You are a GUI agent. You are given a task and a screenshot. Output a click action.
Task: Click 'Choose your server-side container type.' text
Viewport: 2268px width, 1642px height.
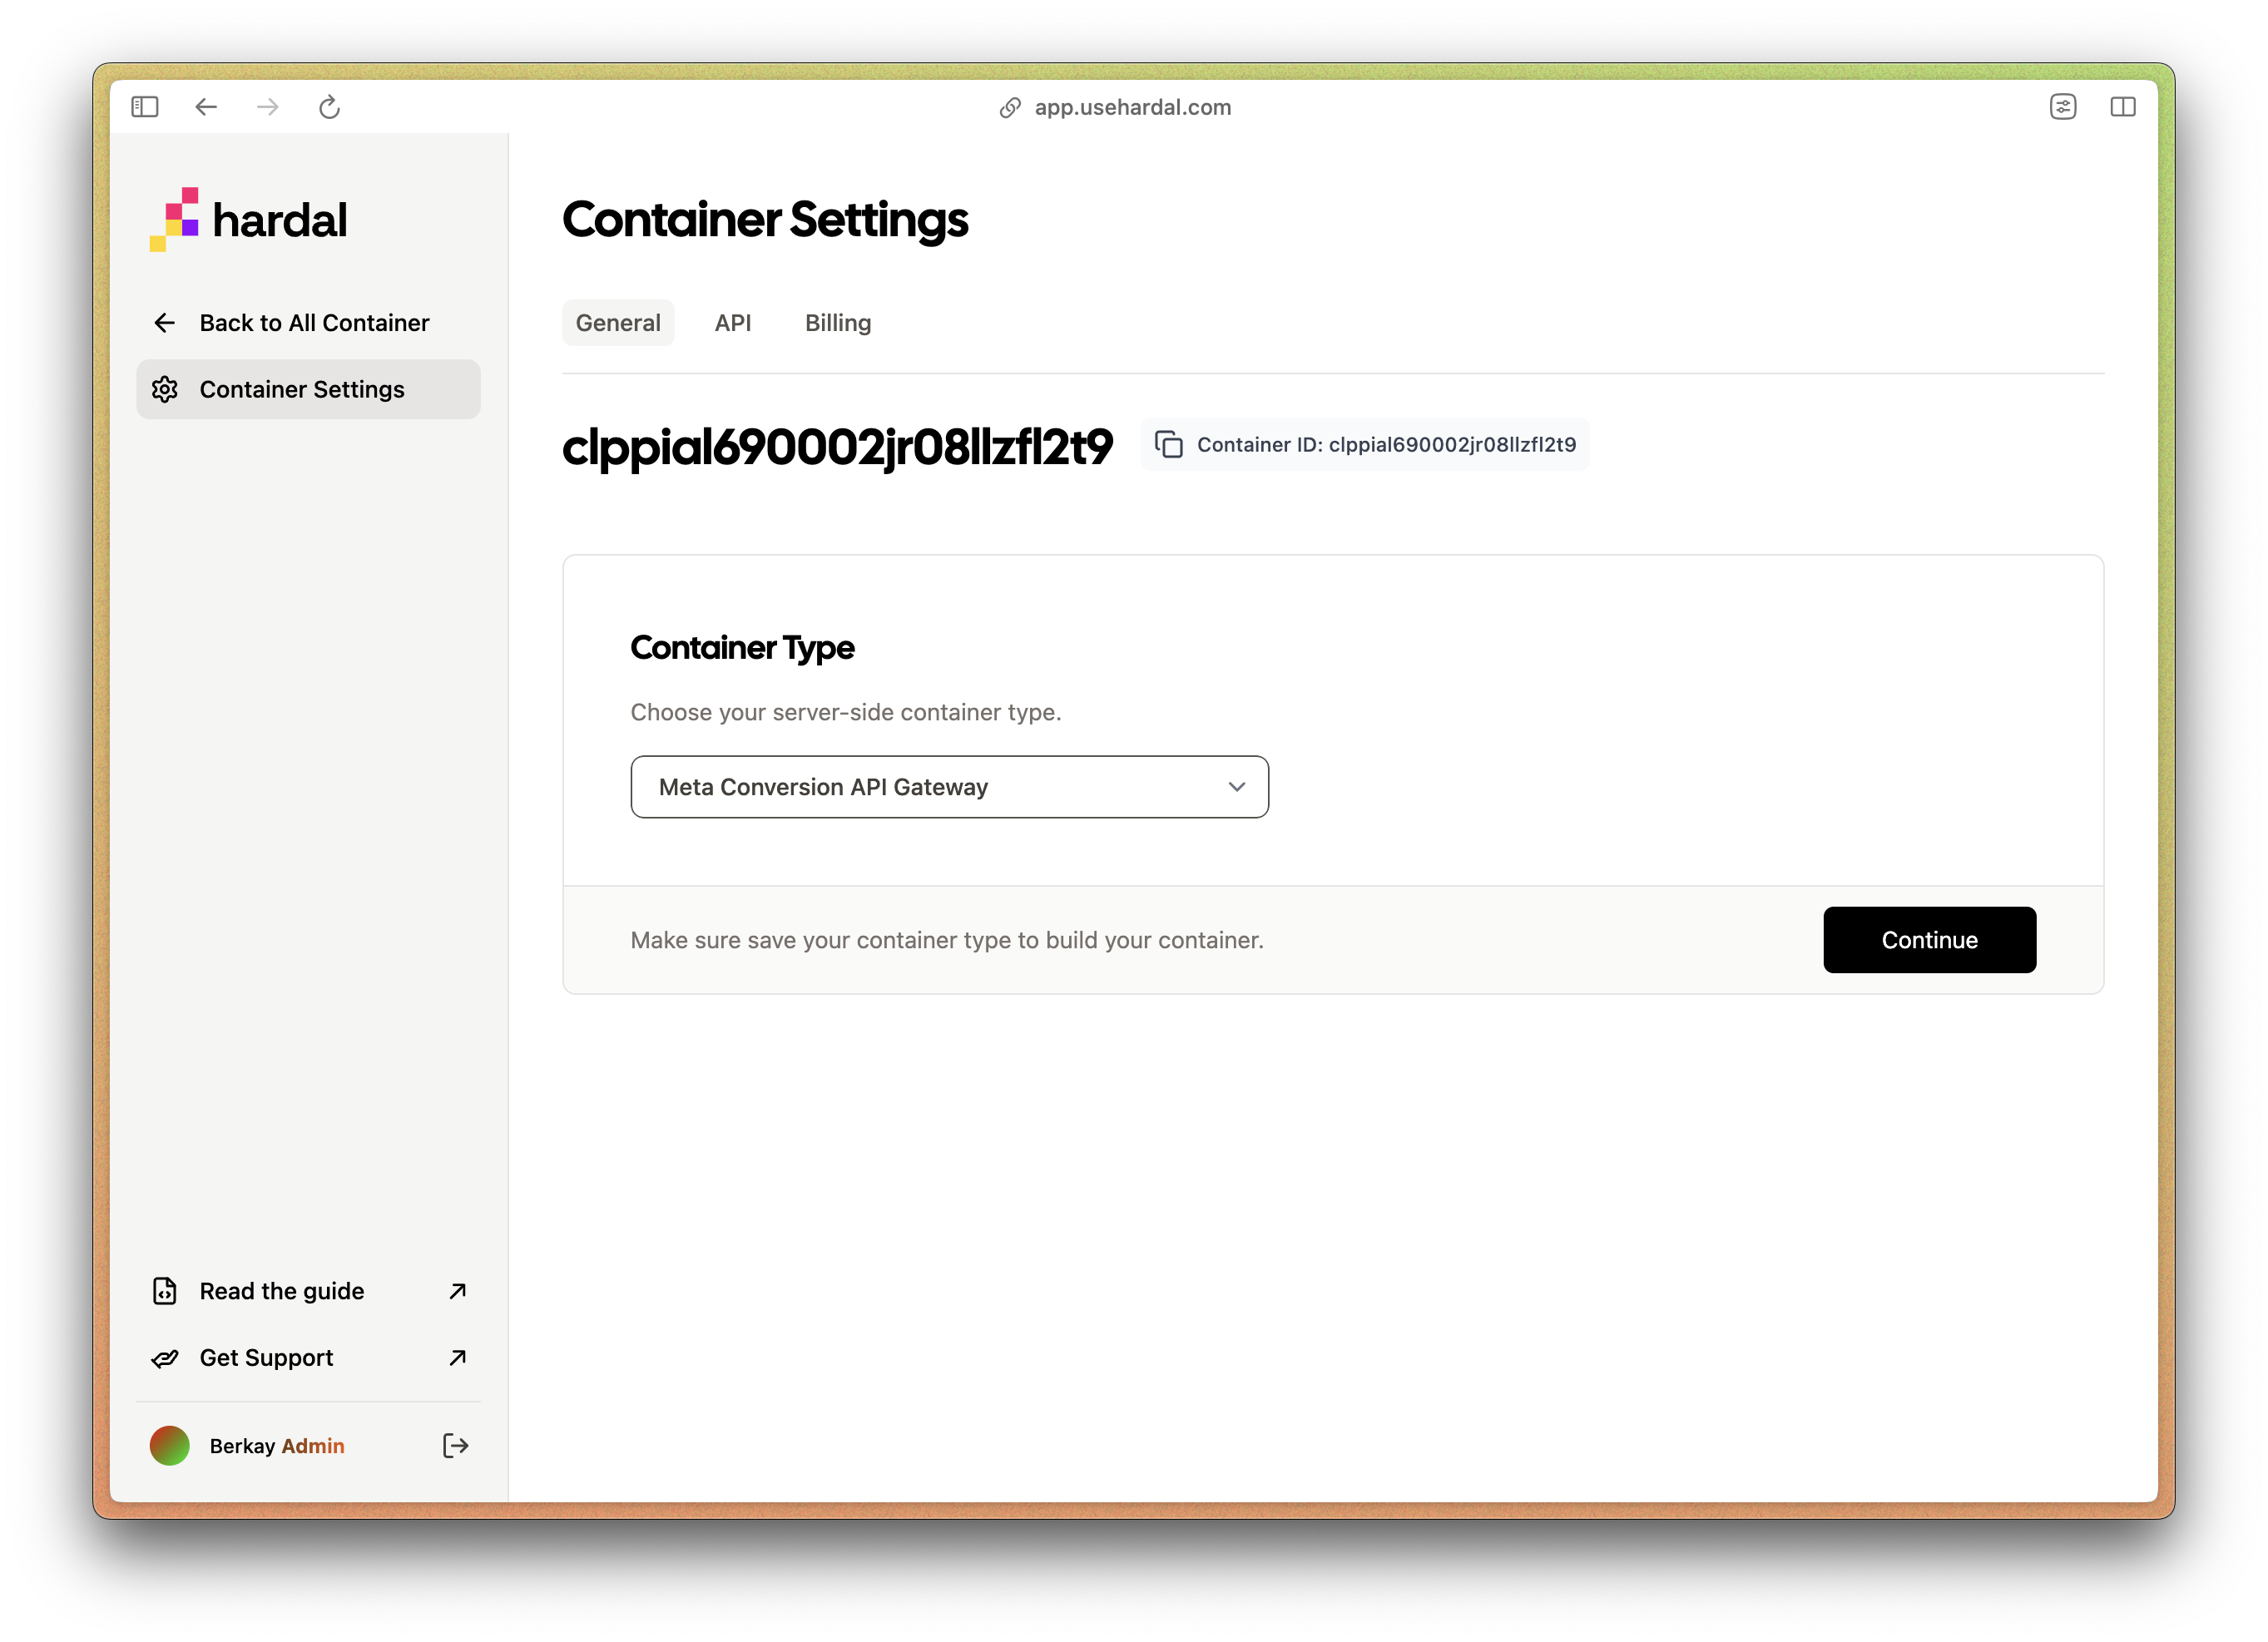846,712
